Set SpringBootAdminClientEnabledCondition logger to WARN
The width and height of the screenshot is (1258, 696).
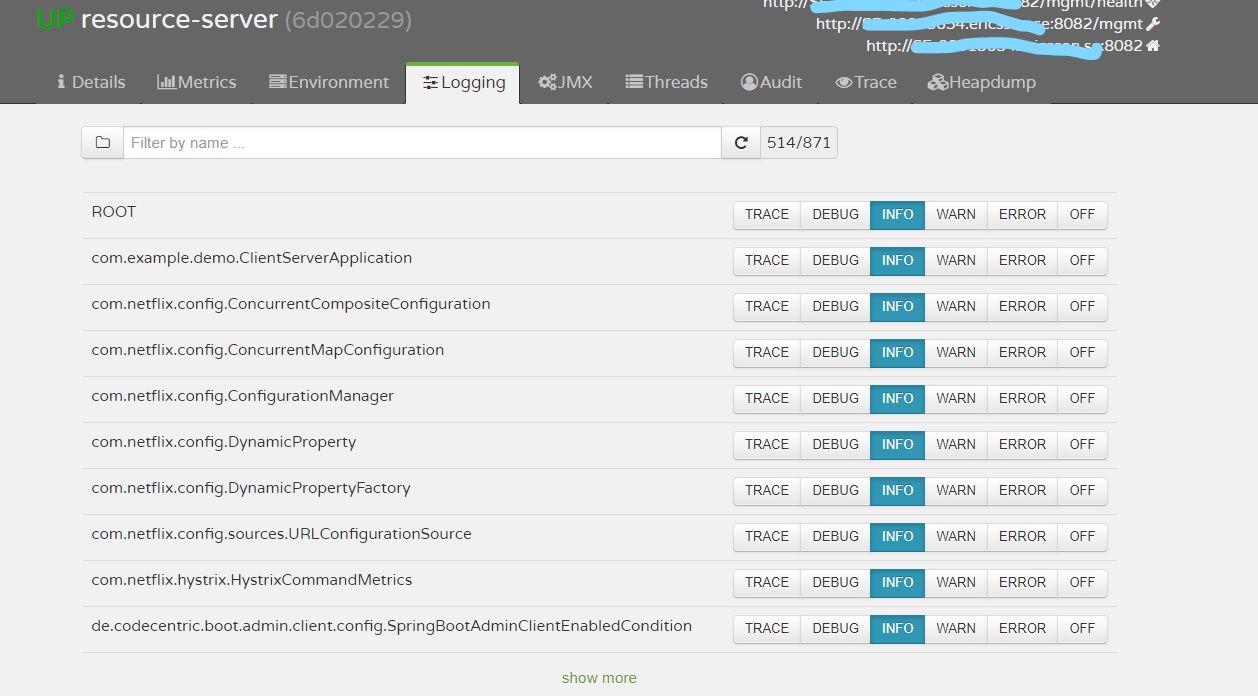pos(956,629)
